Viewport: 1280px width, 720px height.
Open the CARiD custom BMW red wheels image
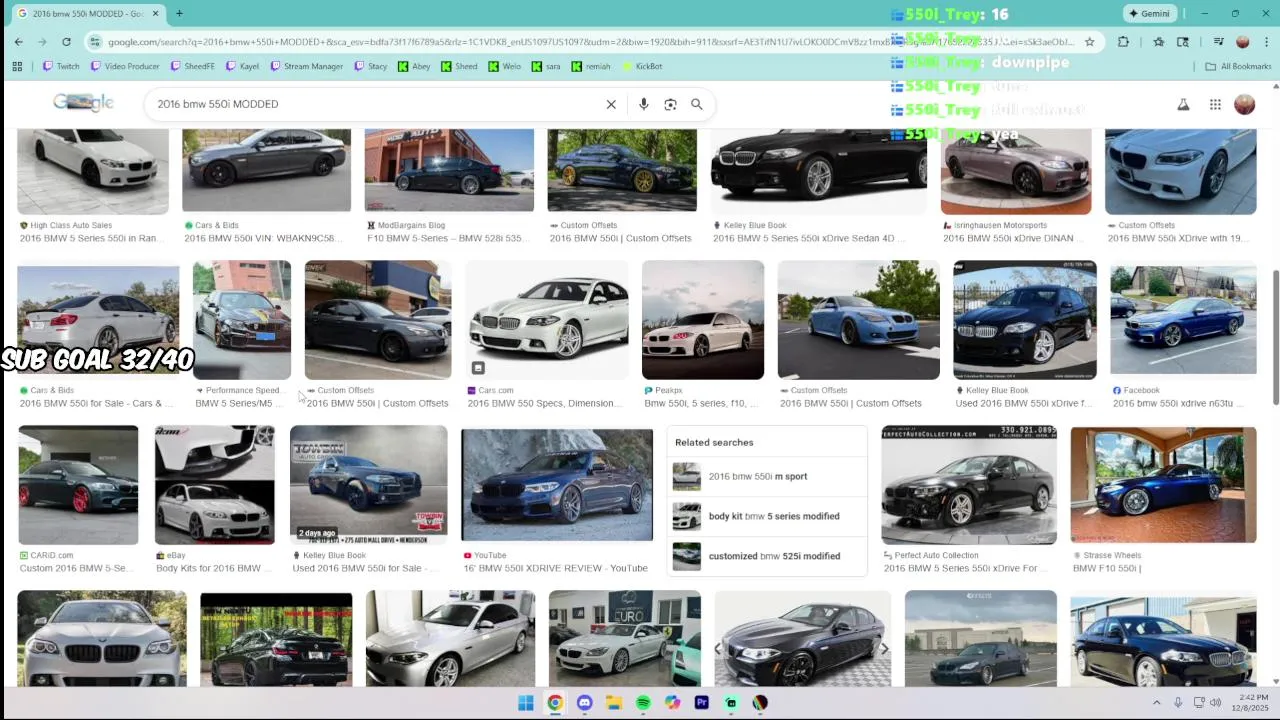point(78,485)
